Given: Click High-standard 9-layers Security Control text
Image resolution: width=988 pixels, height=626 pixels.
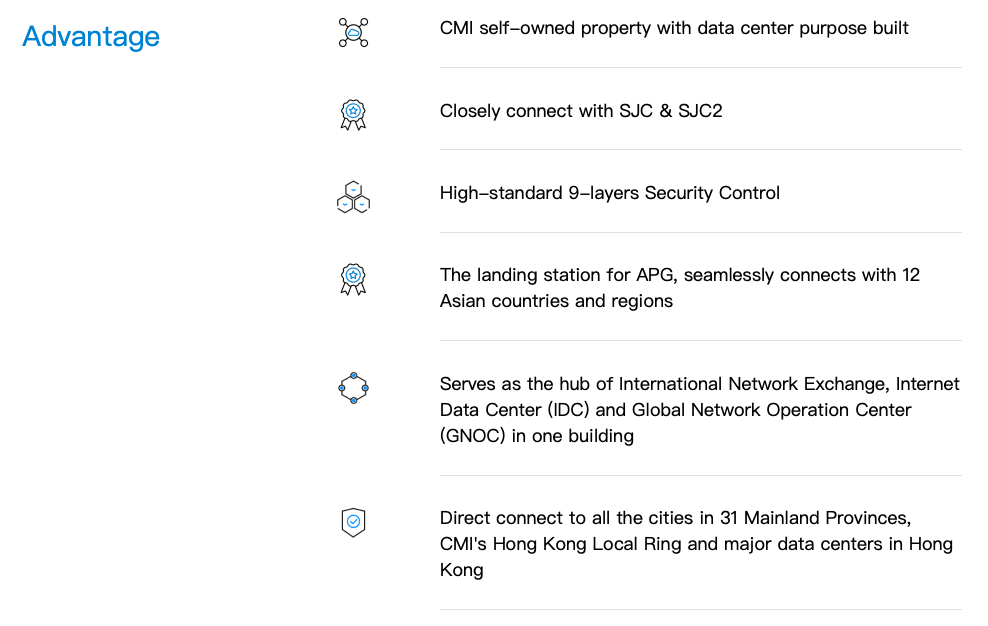Looking at the screenshot, I should point(610,193).
